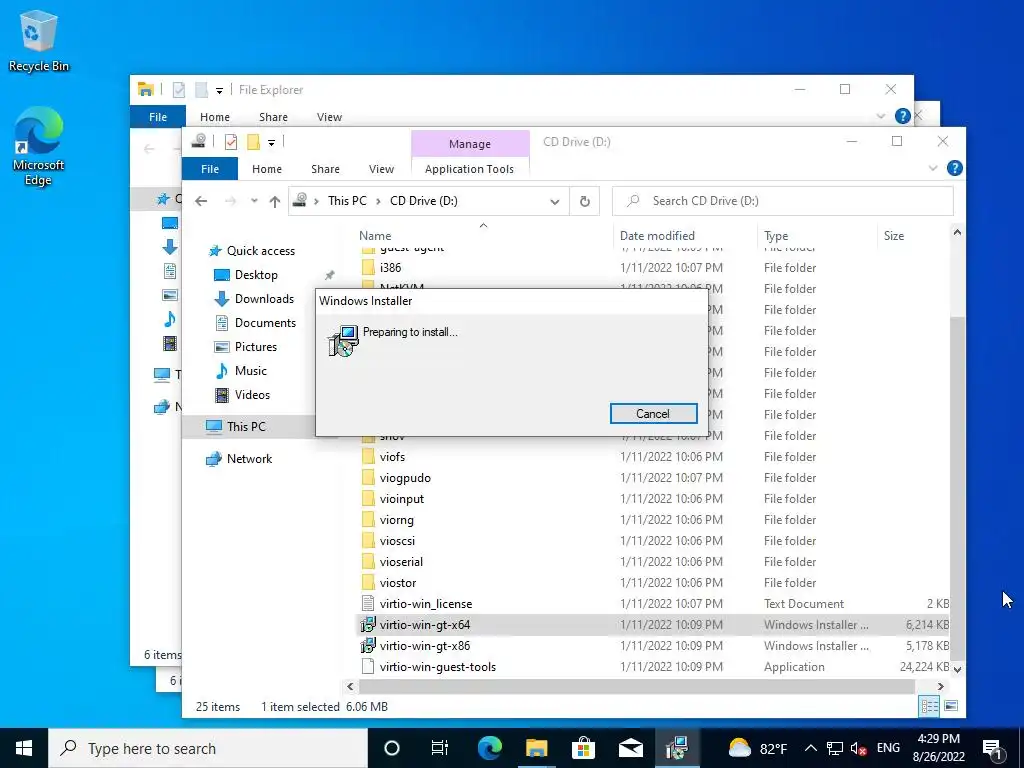Screen dimensions: 1024x768
Task: Expand the address bar history dropdown
Action: tap(554, 201)
